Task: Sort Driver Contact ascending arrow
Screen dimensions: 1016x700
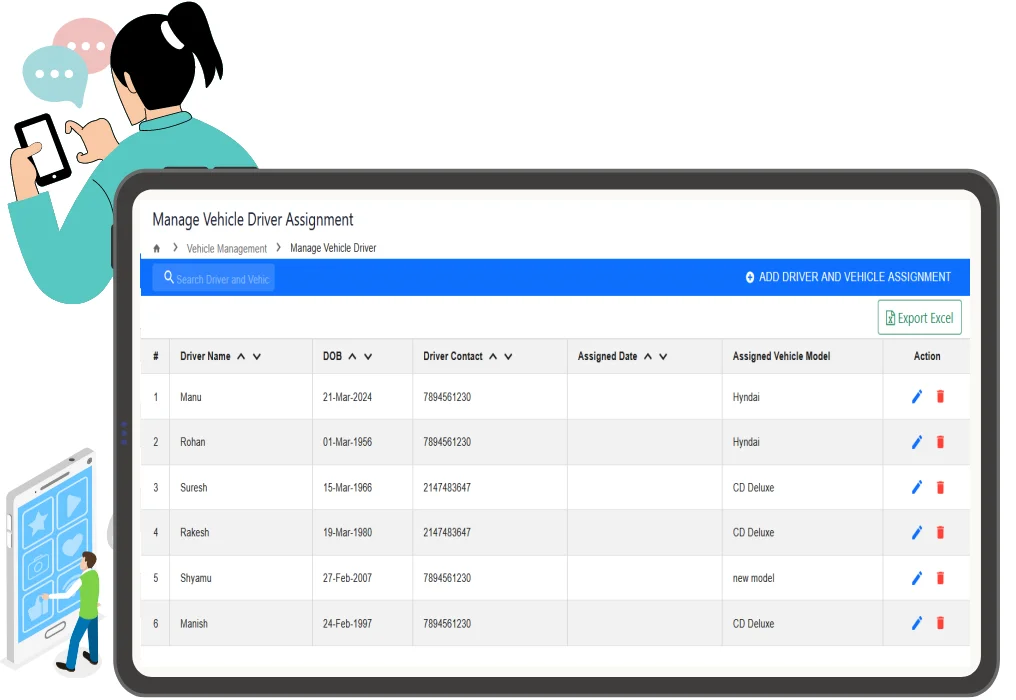Action: pos(493,356)
